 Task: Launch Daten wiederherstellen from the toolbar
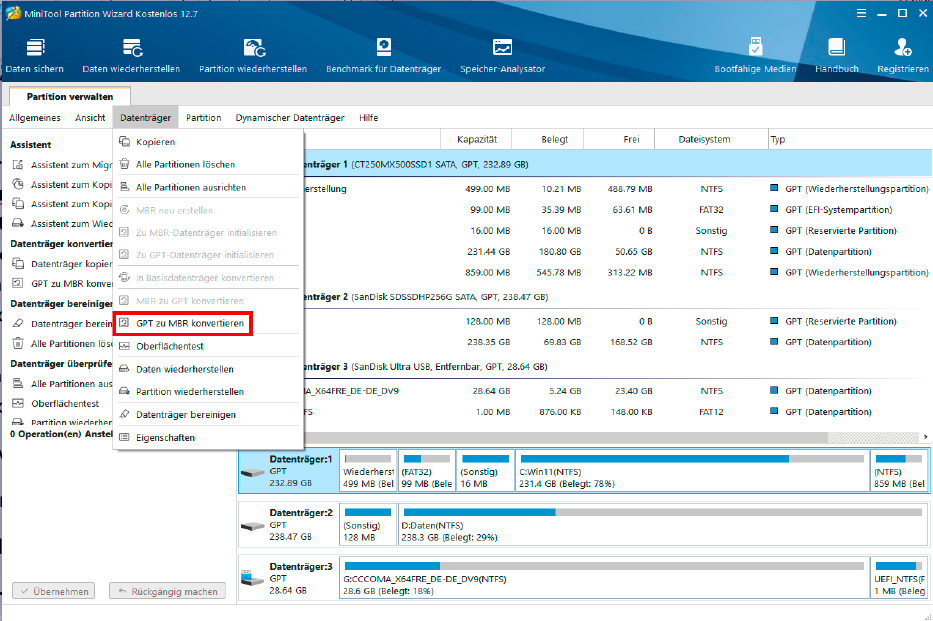tap(131, 55)
